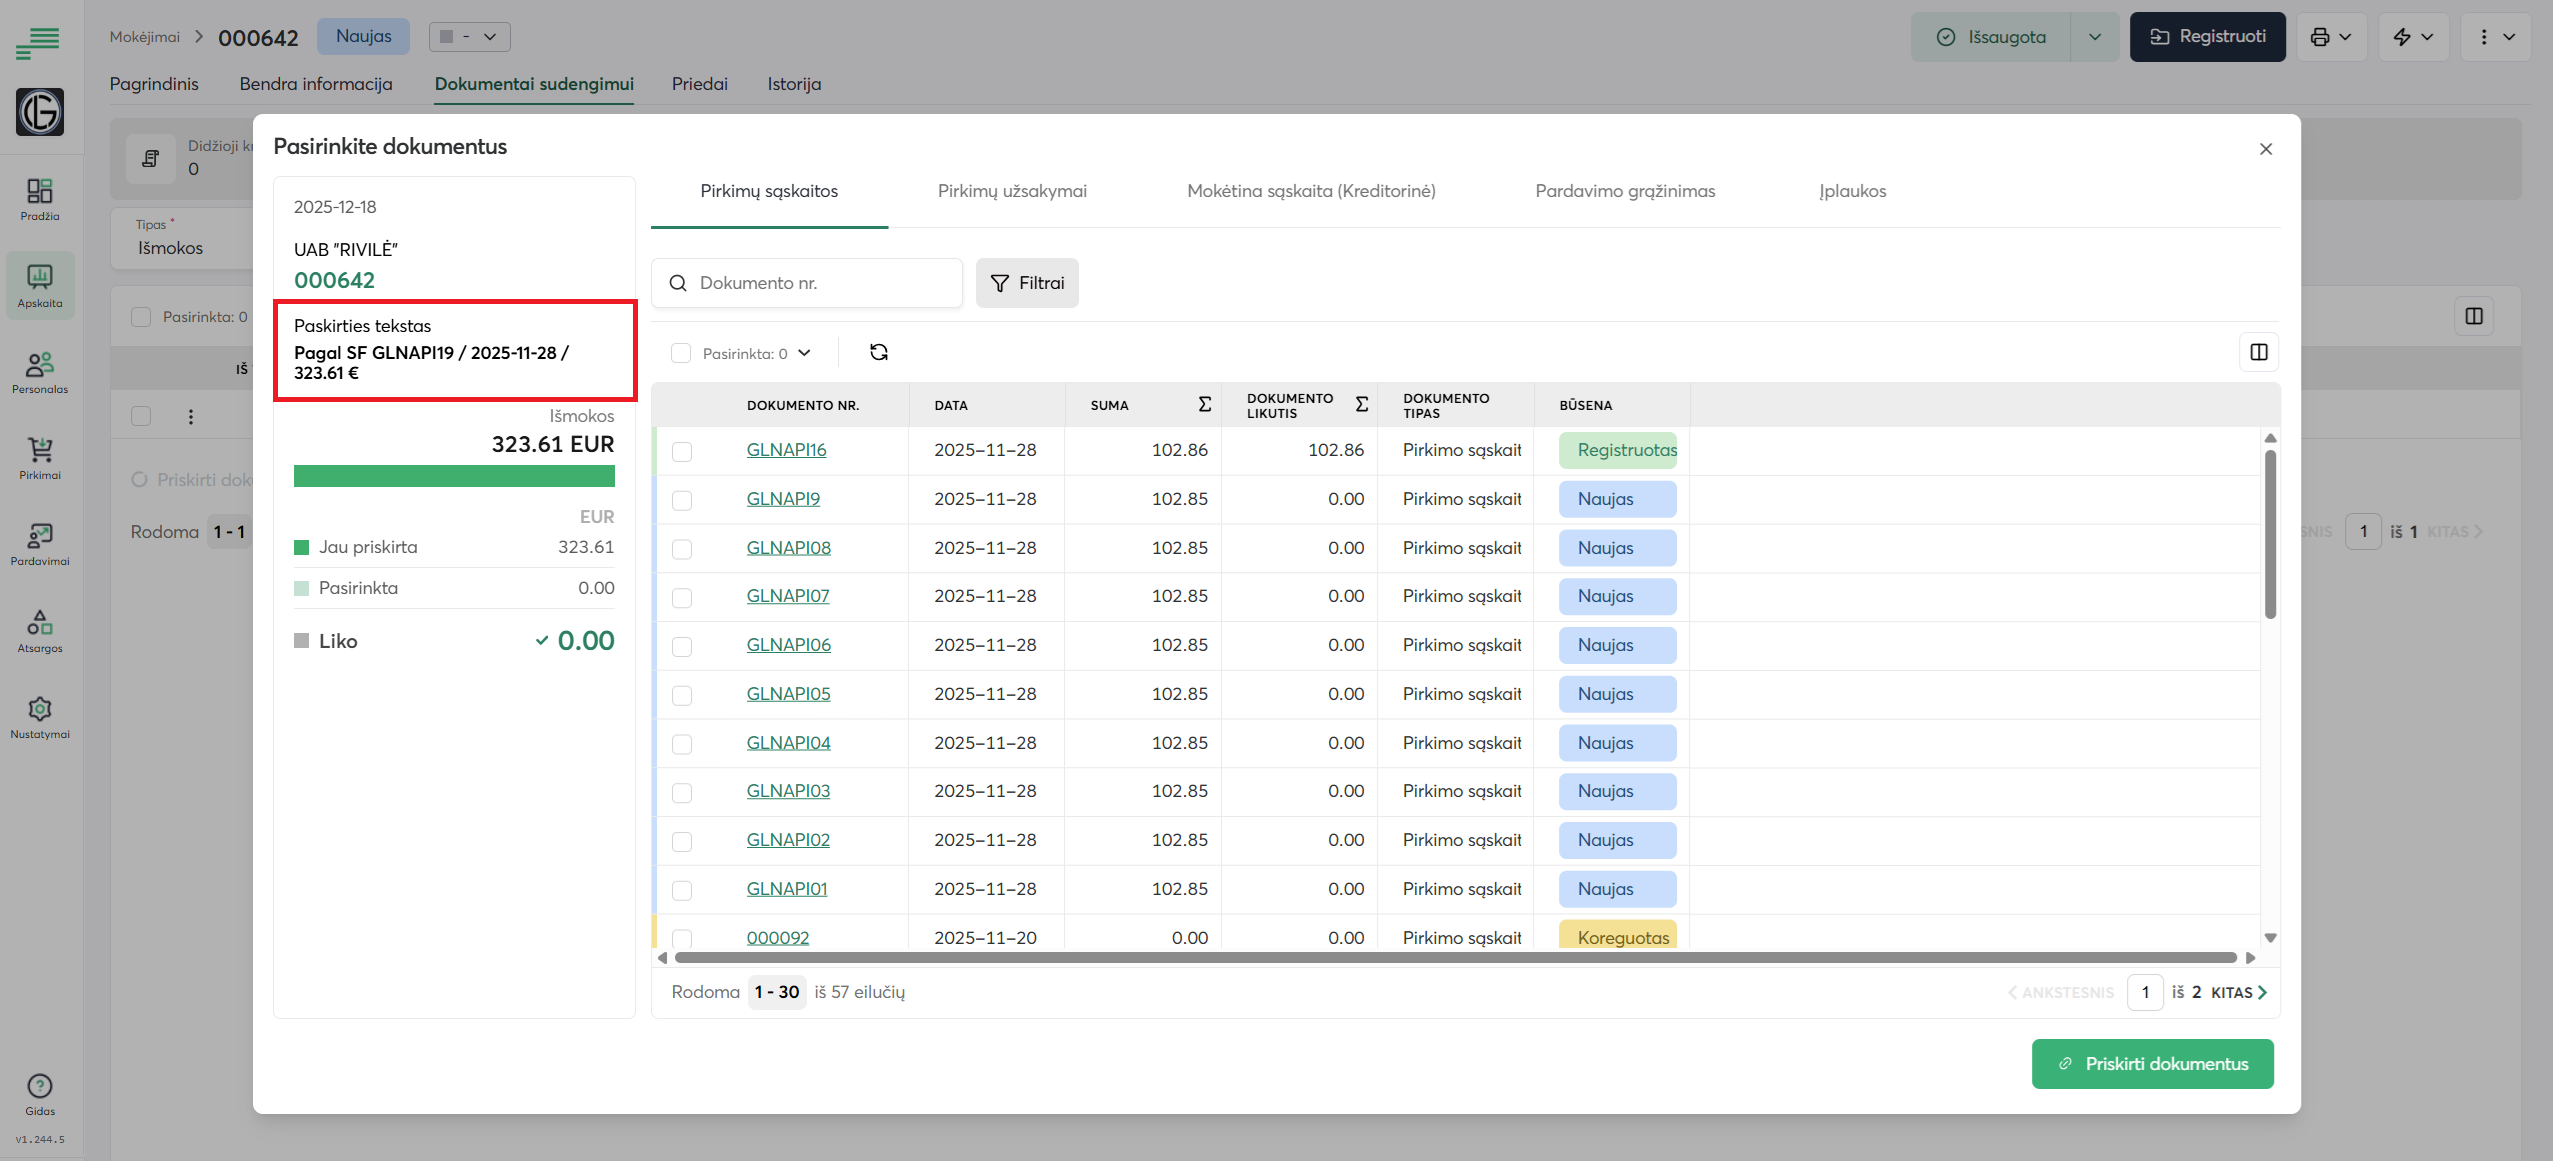The width and height of the screenshot is (2553, 1161).
Task: Open the column layout icon in the dialog
Action: (x=2258, y=352)
